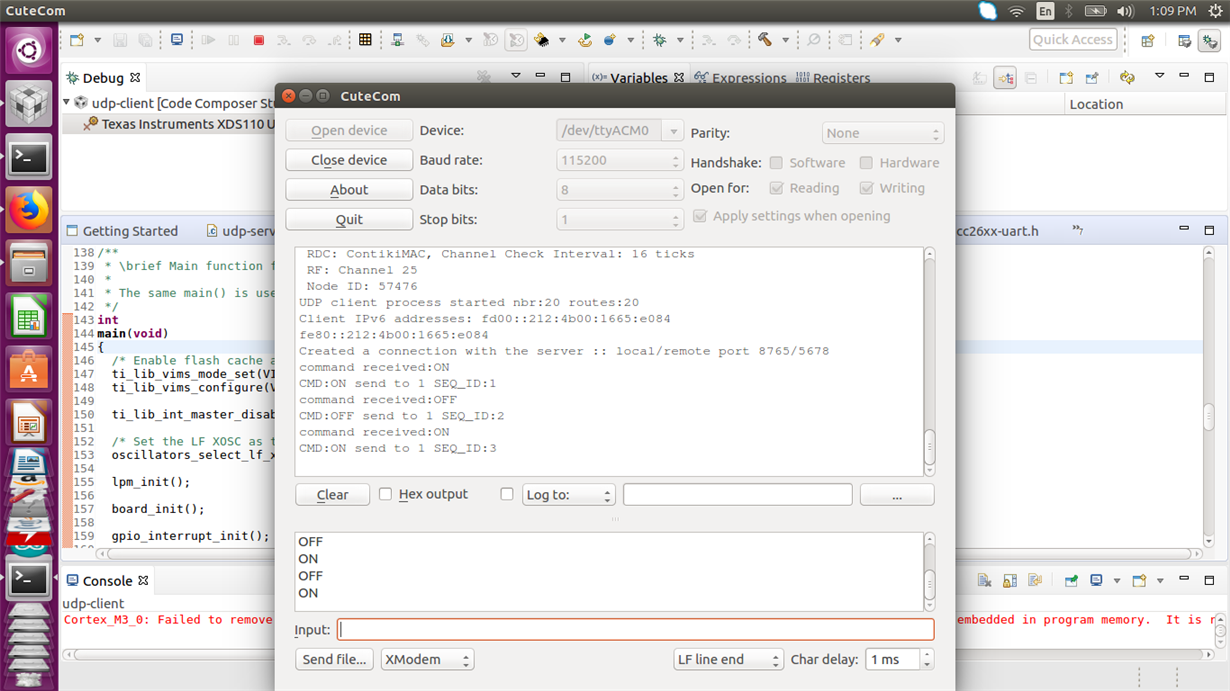The height and width of the screenshot is (691, 1230).
Task: Toggle the checkbox beside Log to
Action: point(507,494)
